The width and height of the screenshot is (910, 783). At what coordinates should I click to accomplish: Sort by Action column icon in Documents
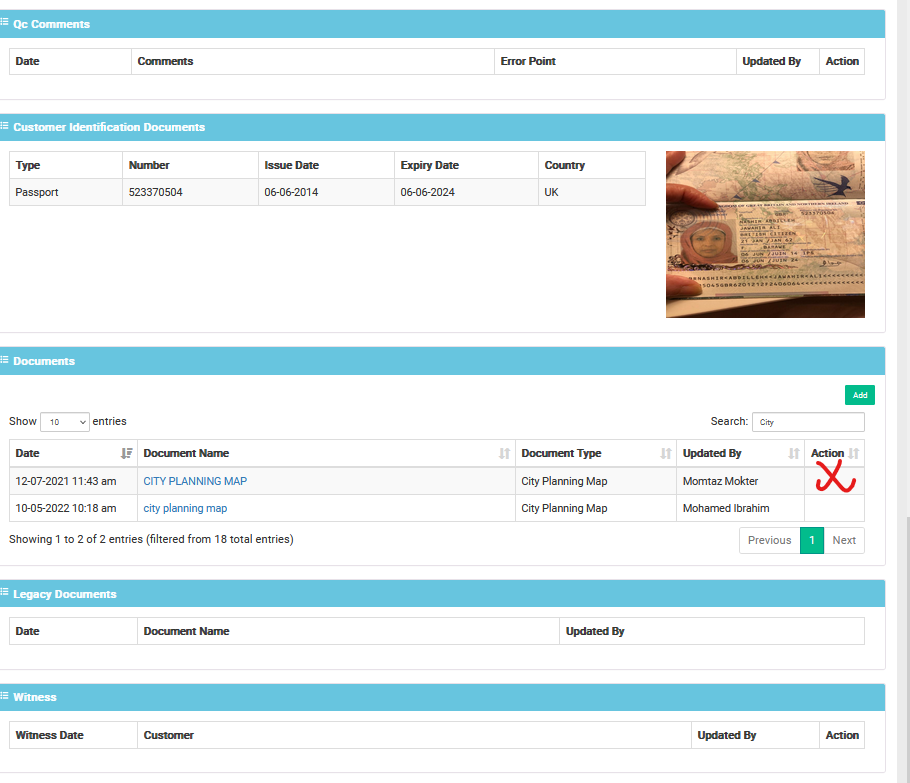pos(853,453)
